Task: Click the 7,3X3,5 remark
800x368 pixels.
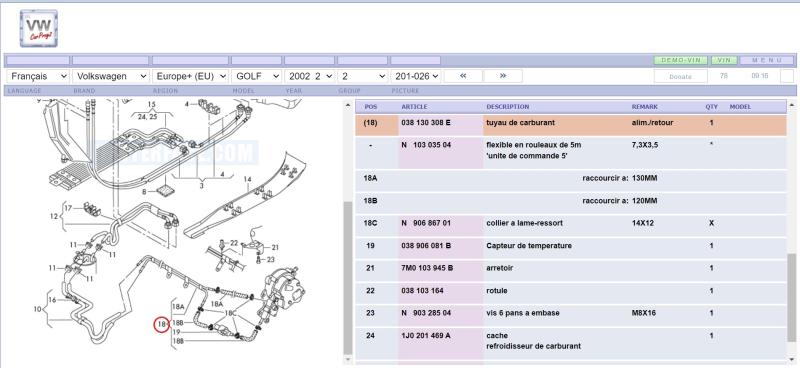Action: click(x=645, y=145)
